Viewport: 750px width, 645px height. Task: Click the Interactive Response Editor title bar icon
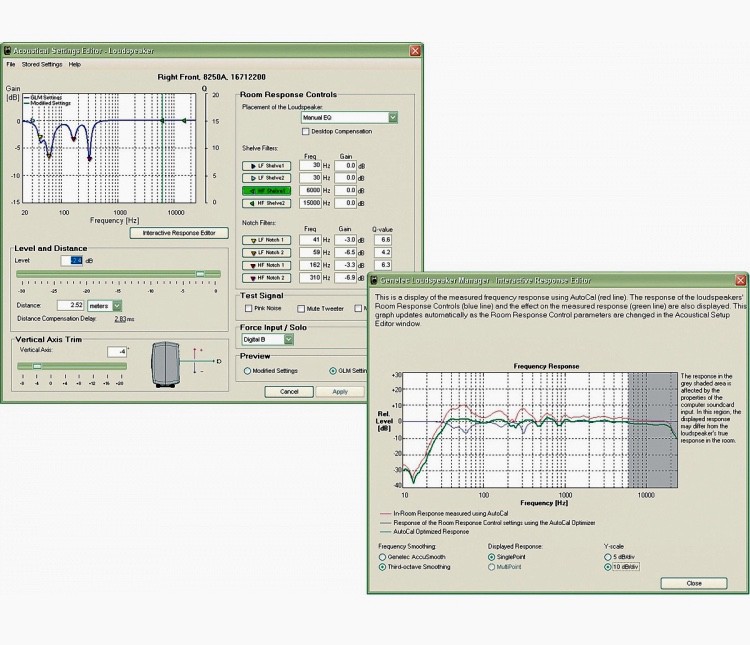click(374, 280)
